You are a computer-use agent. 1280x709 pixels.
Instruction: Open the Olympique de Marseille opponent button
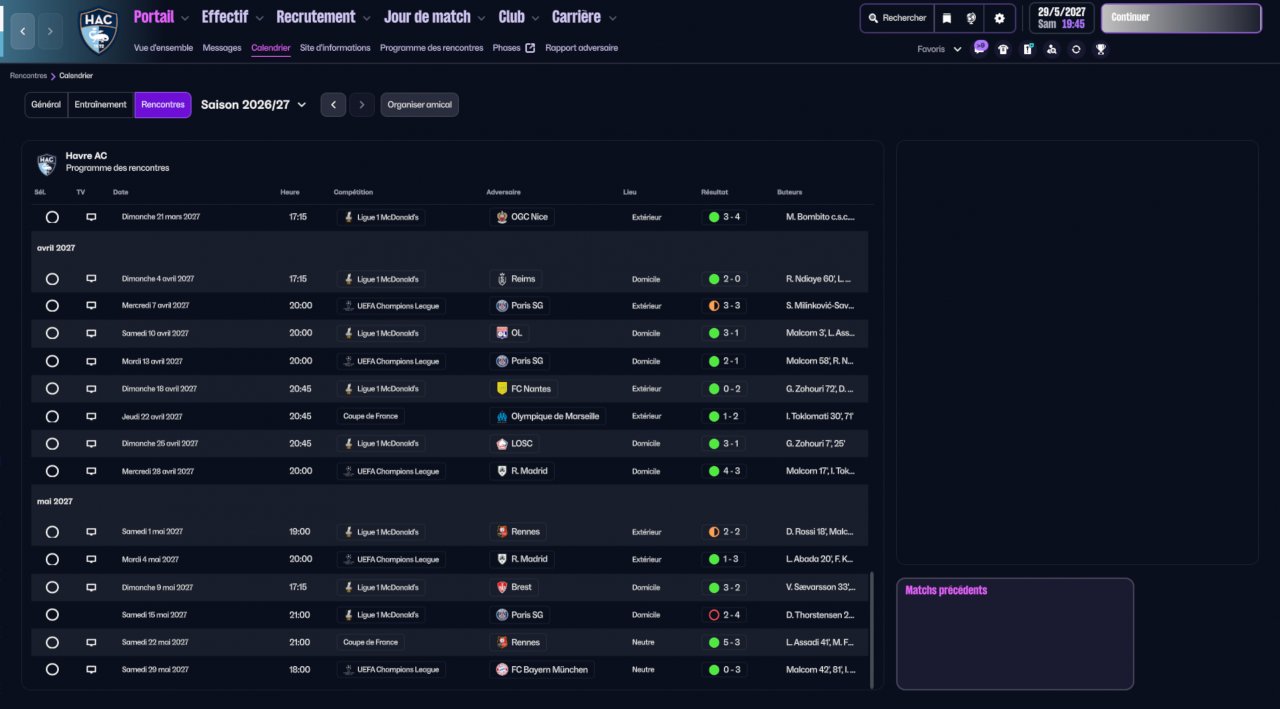click(x=549, y=416)
